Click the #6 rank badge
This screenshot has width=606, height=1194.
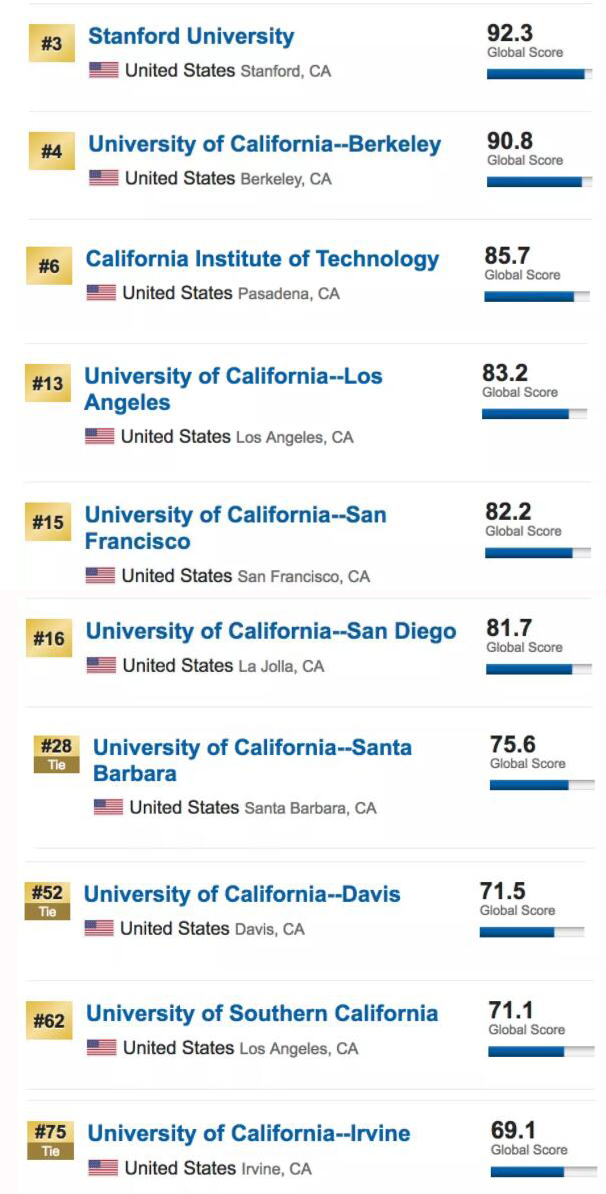(48, 267)
